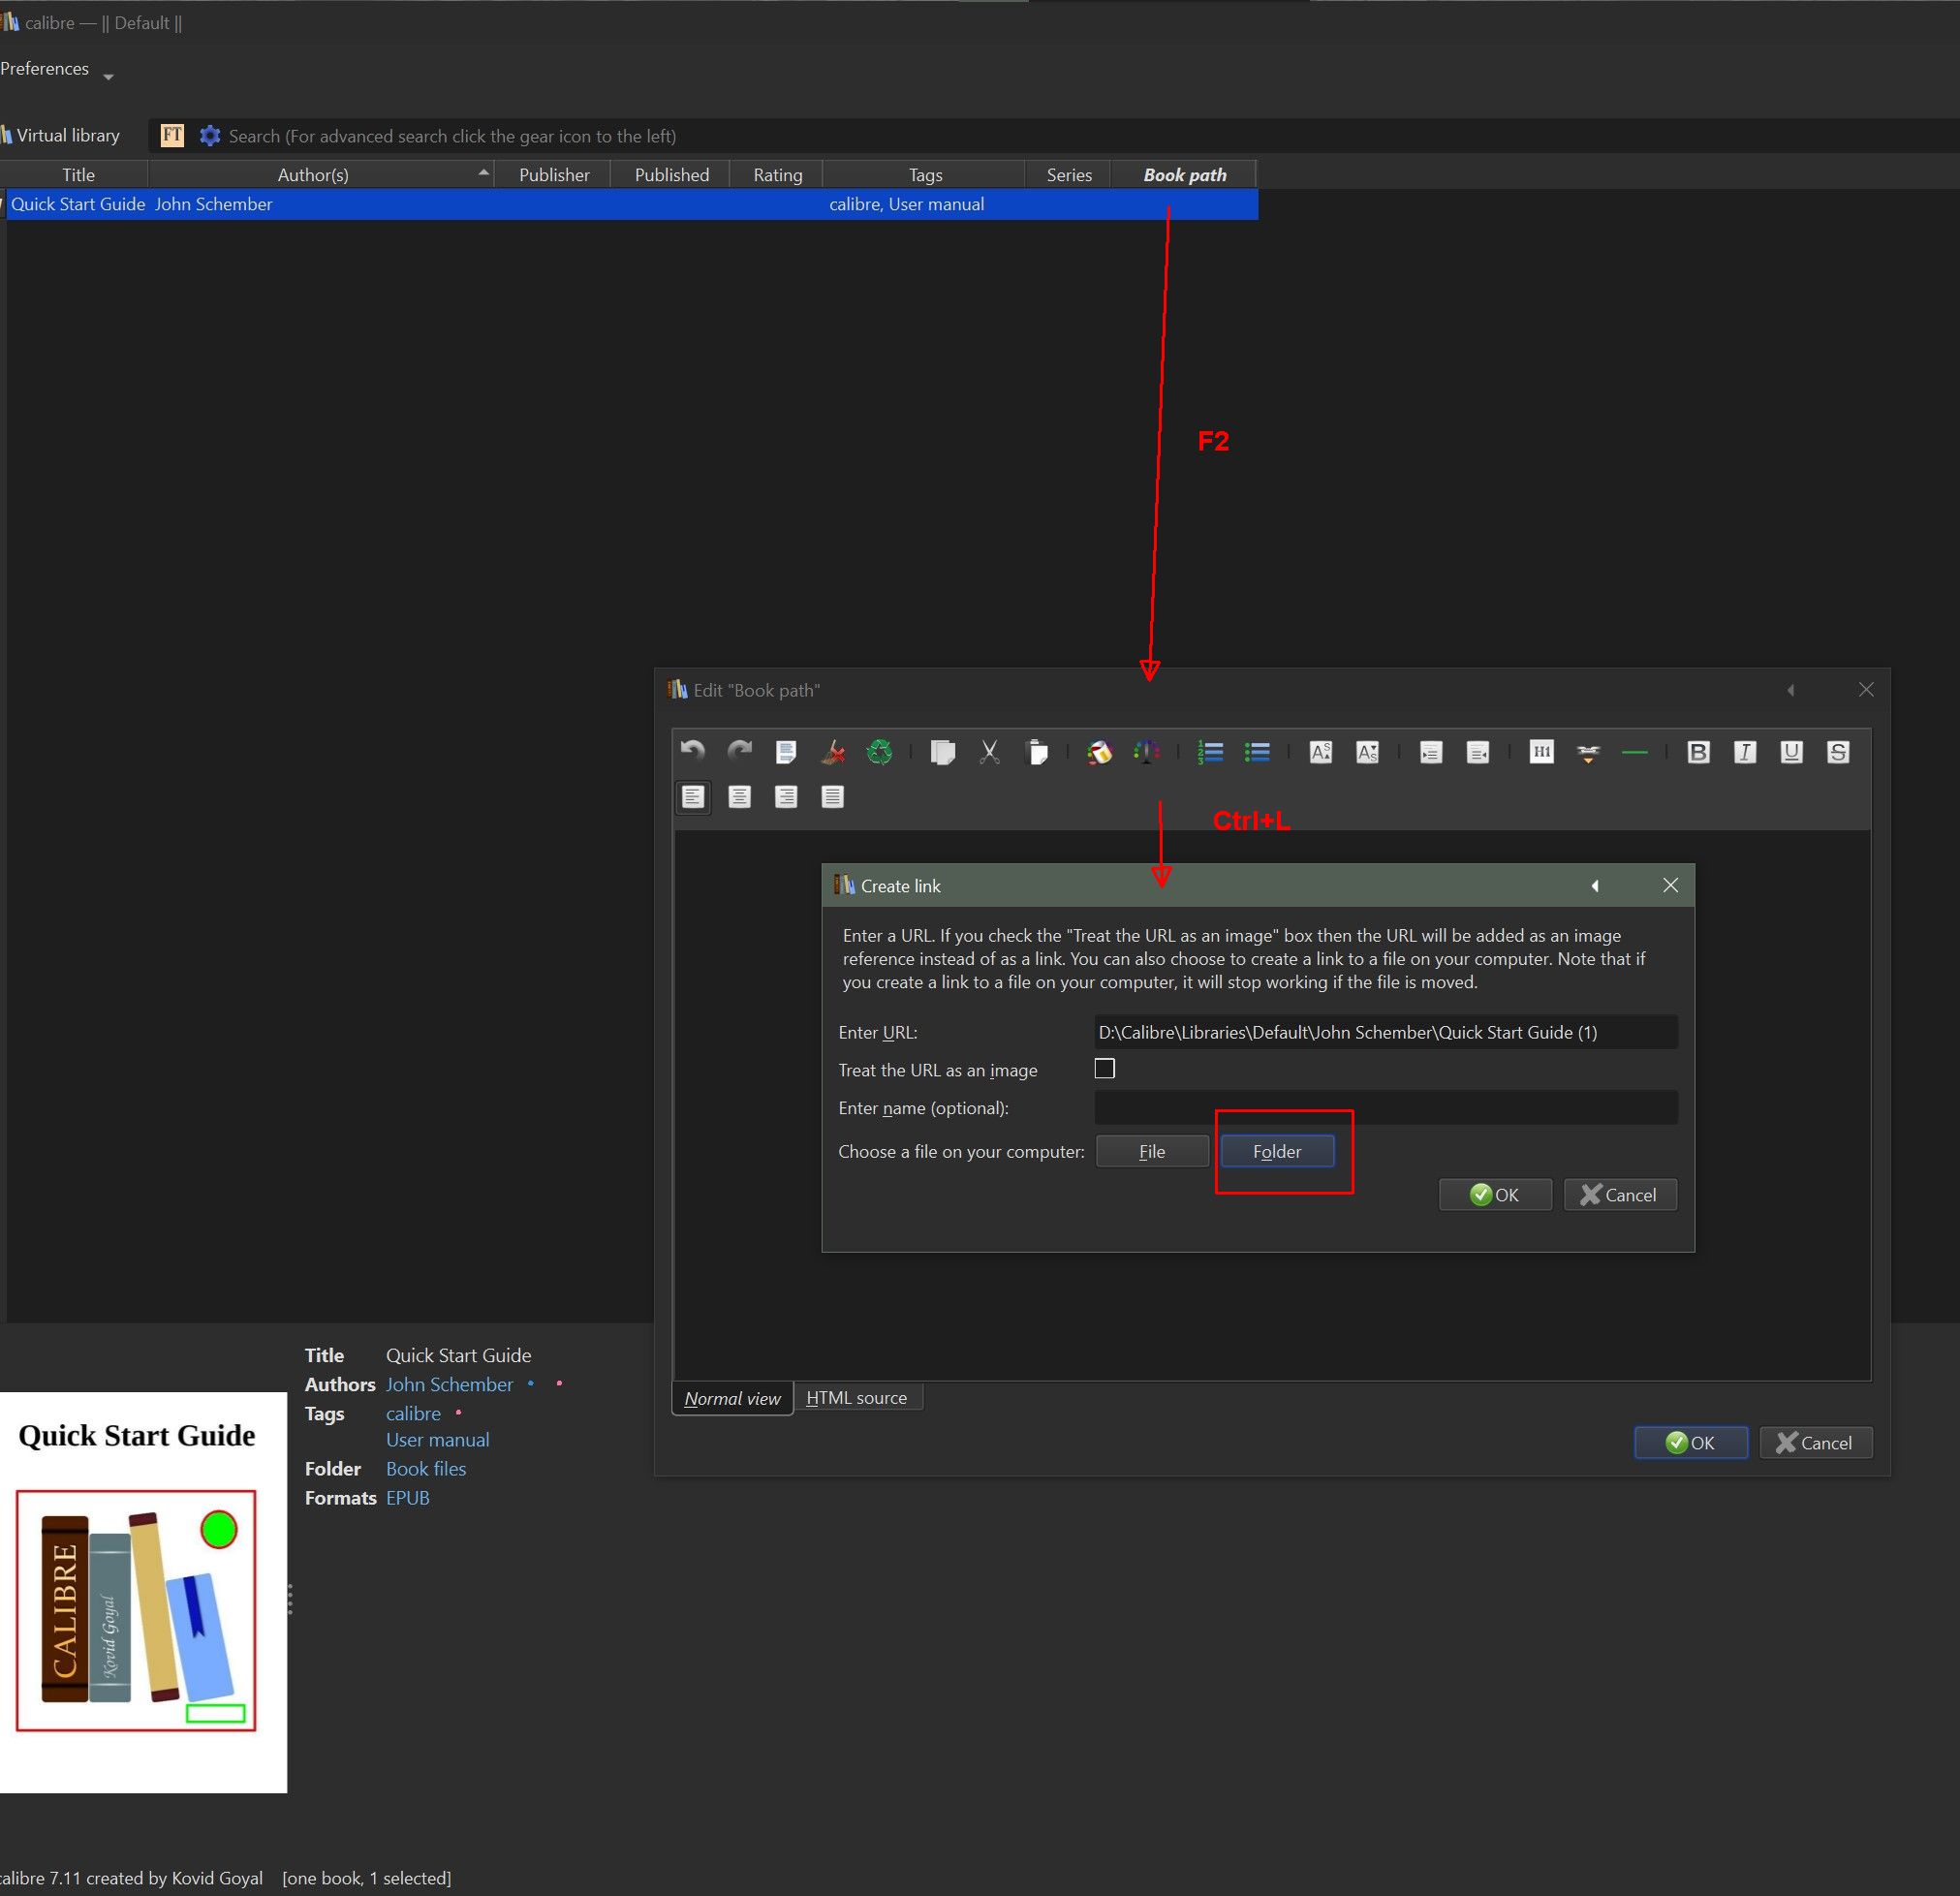
Task: Open Book files folder link
Action: coord(426,1468)
